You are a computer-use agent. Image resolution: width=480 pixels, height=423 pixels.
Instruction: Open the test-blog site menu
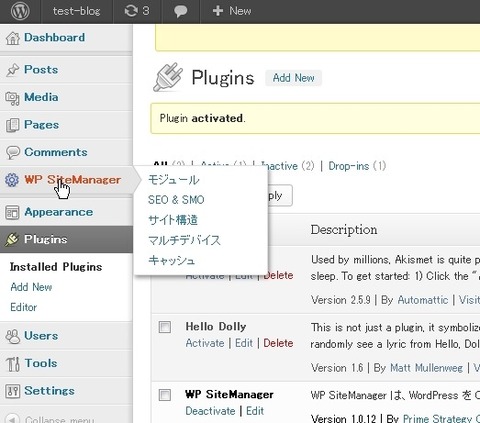point(76,11)
